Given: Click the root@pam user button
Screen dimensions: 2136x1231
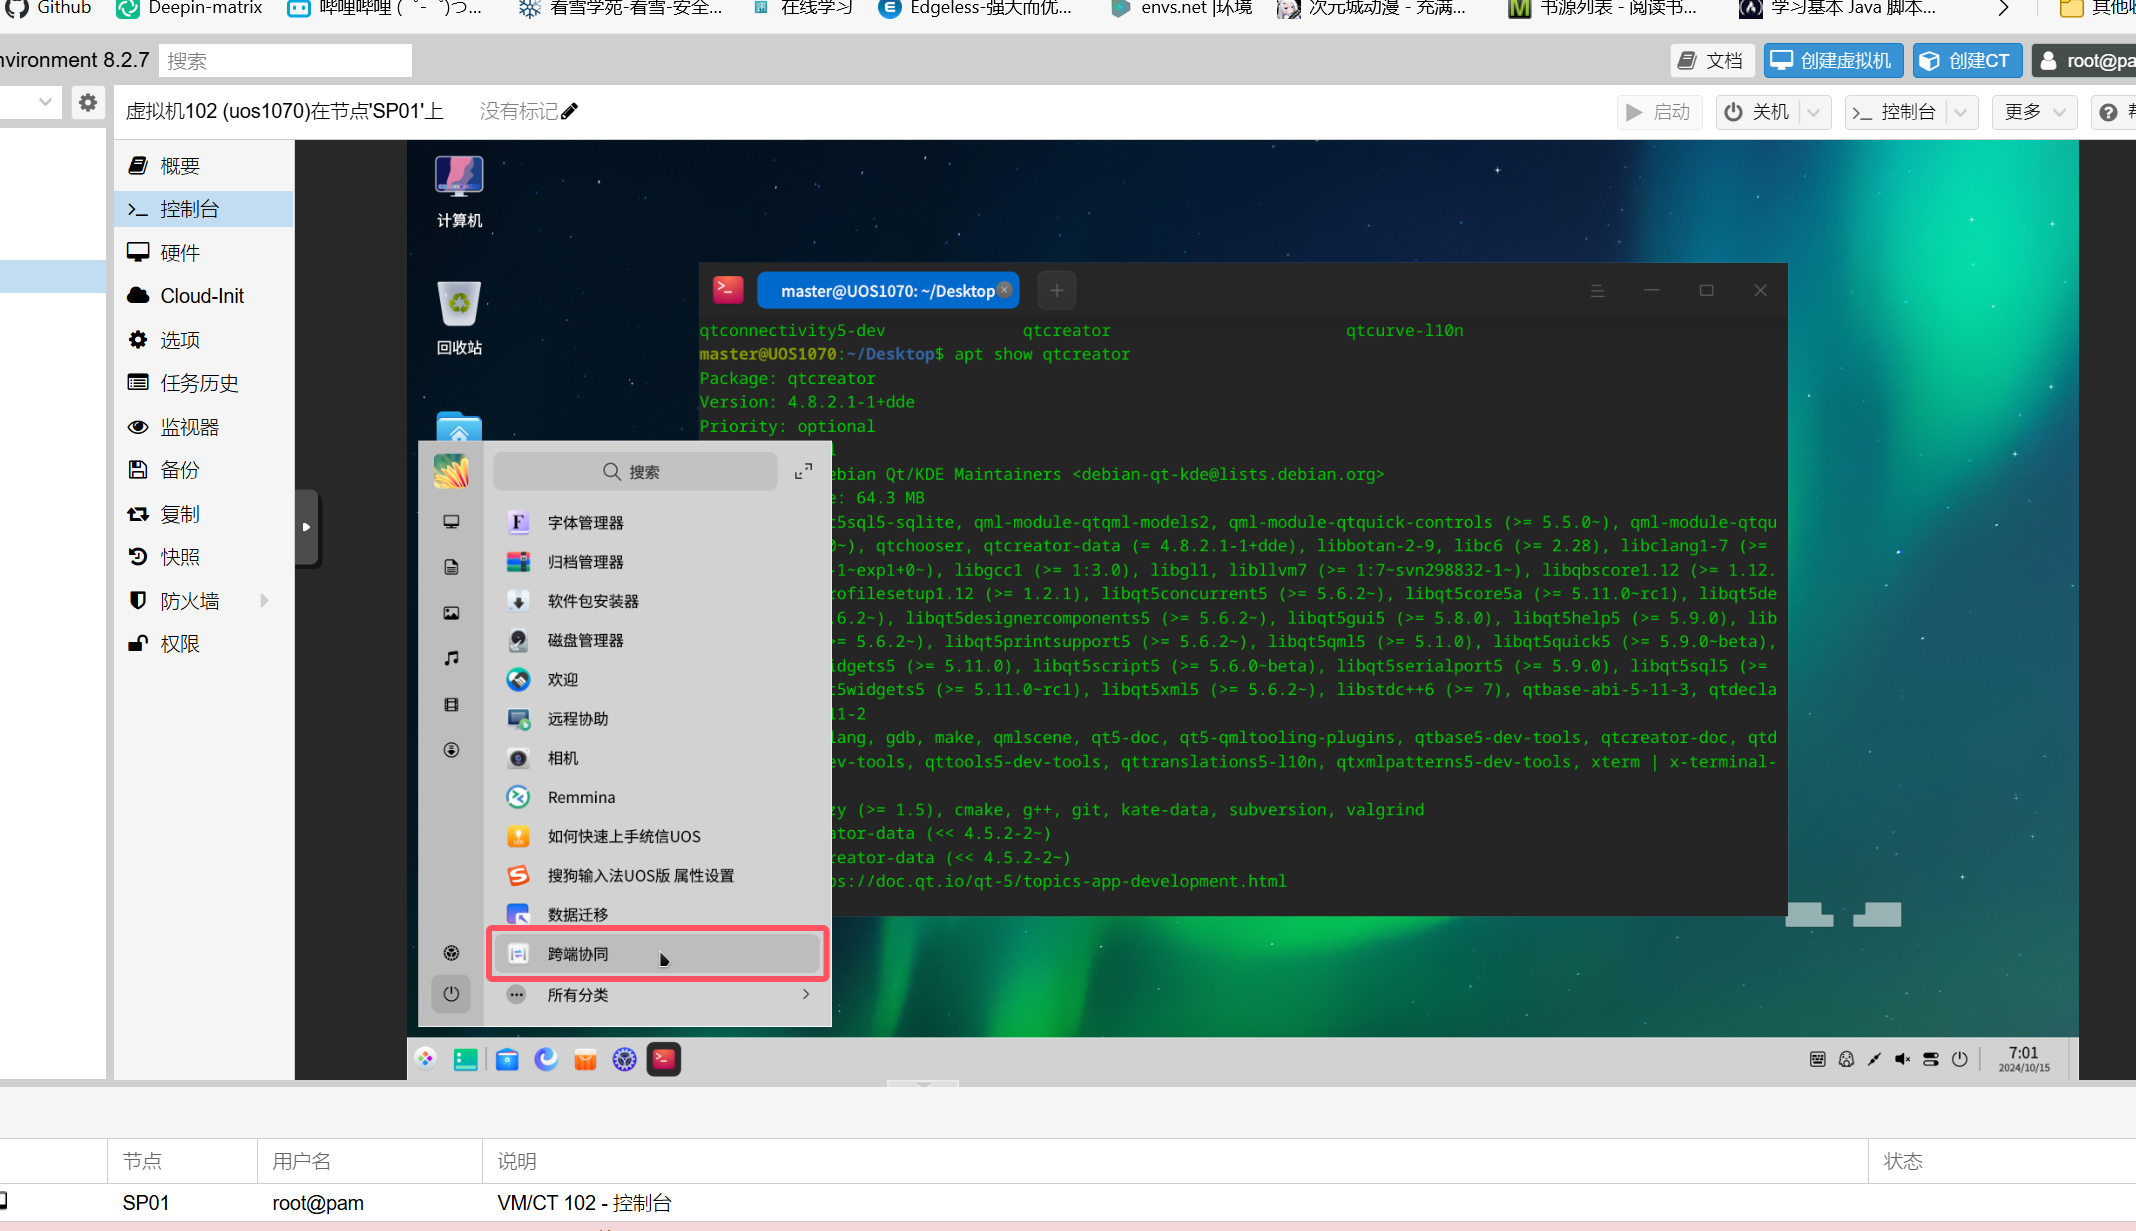Looking at the screenshot, I should (2086, 60).
